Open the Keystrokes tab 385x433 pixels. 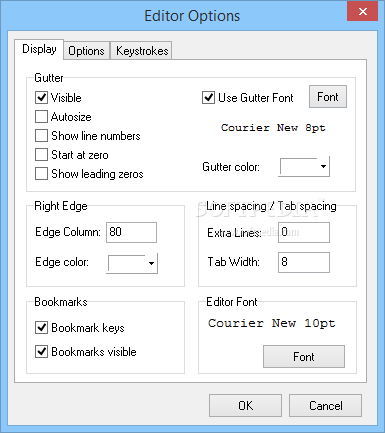pyautogui.click(x=142, y=51)
